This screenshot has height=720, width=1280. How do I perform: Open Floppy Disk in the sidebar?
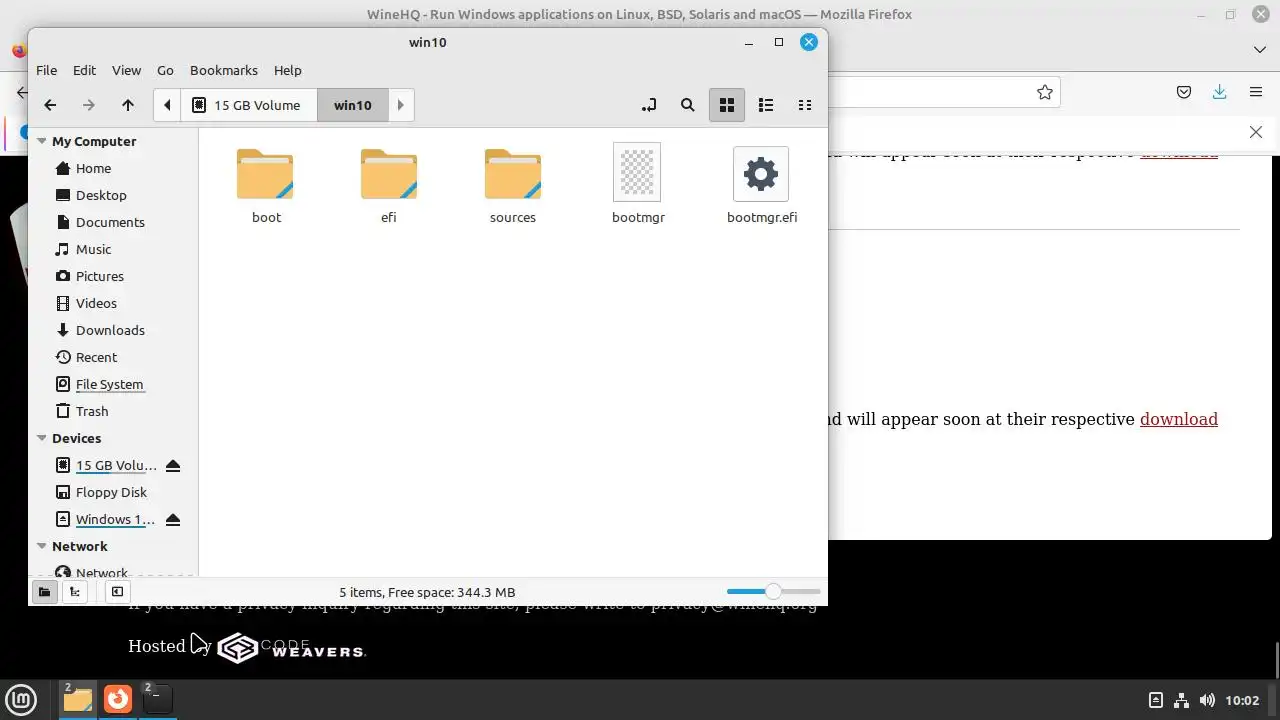(113, 492)
